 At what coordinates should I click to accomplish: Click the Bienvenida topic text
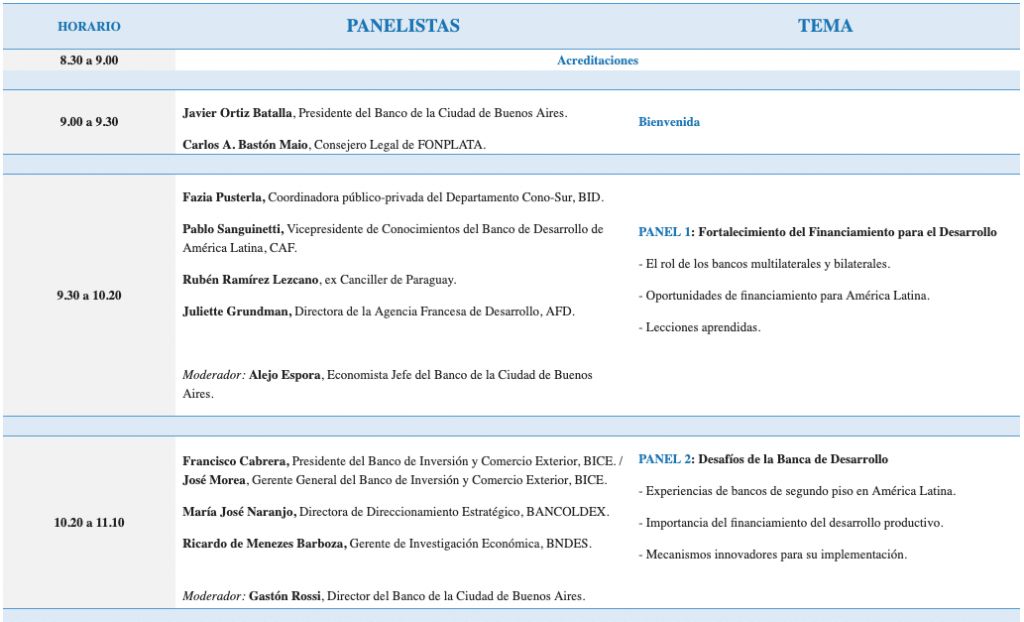pos(669,122)
